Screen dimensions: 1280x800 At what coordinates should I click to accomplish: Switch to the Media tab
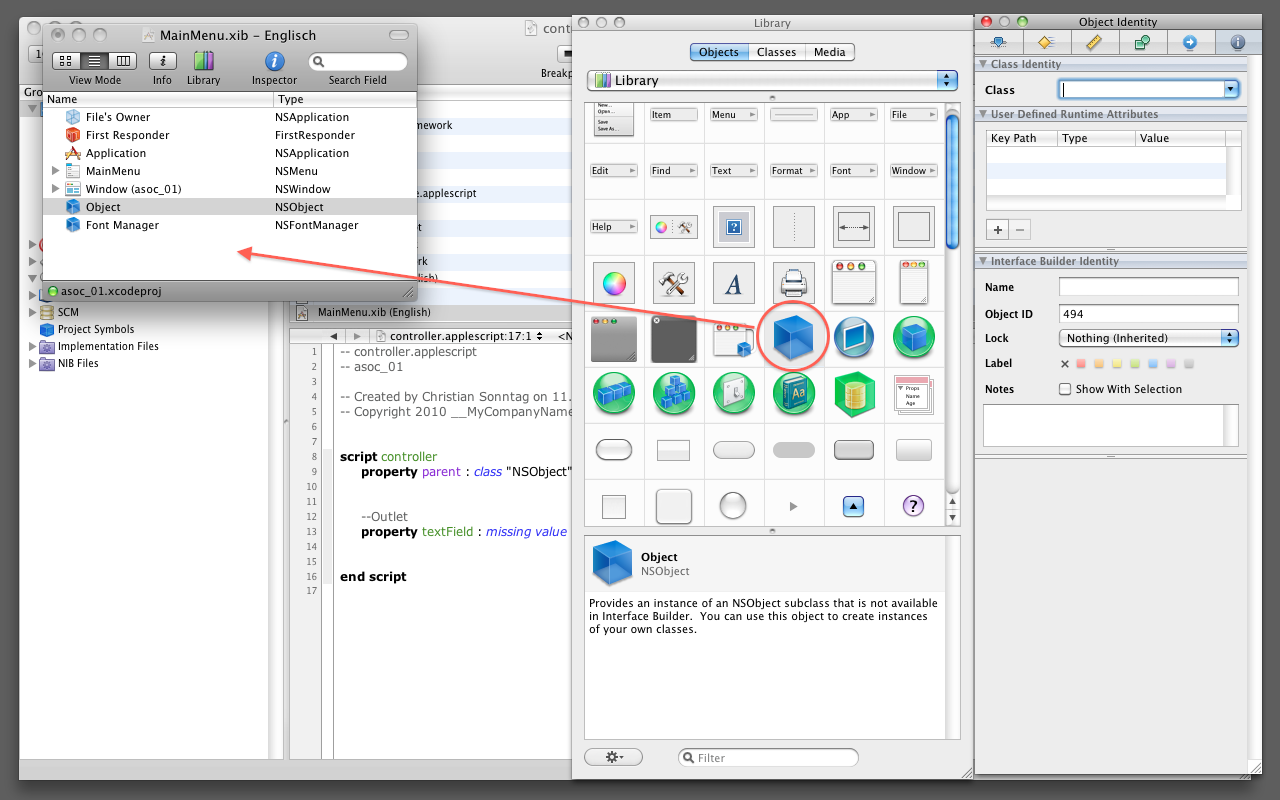pyautogui.click(x=829, y=52)
